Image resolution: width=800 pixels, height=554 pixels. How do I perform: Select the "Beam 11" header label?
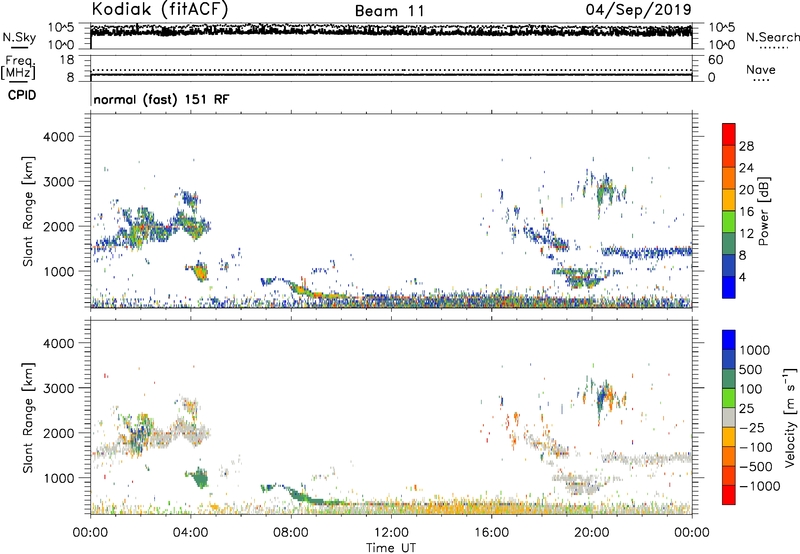point(390,11)
